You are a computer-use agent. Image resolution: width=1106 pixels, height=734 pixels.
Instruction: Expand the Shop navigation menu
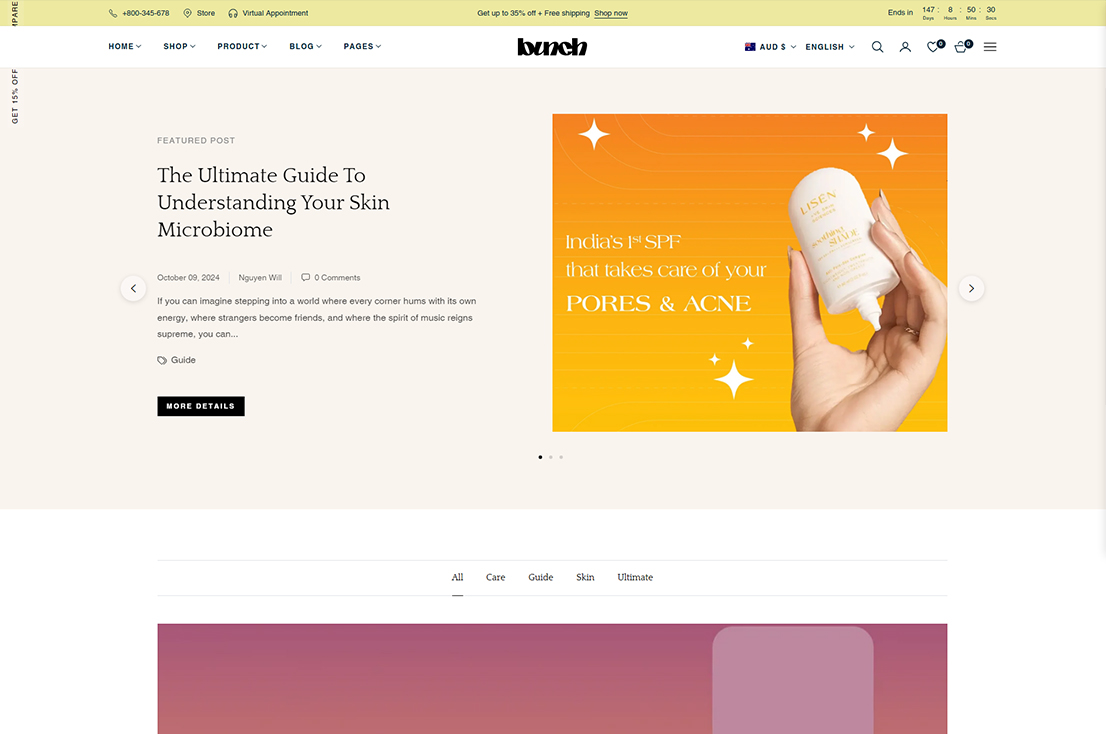click(x=179, y=47)
